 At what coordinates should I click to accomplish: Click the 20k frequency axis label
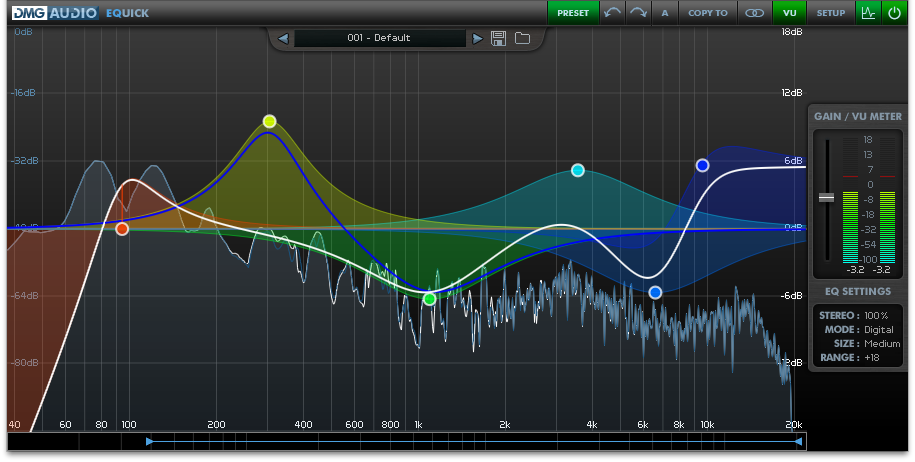tap(794, 425)
